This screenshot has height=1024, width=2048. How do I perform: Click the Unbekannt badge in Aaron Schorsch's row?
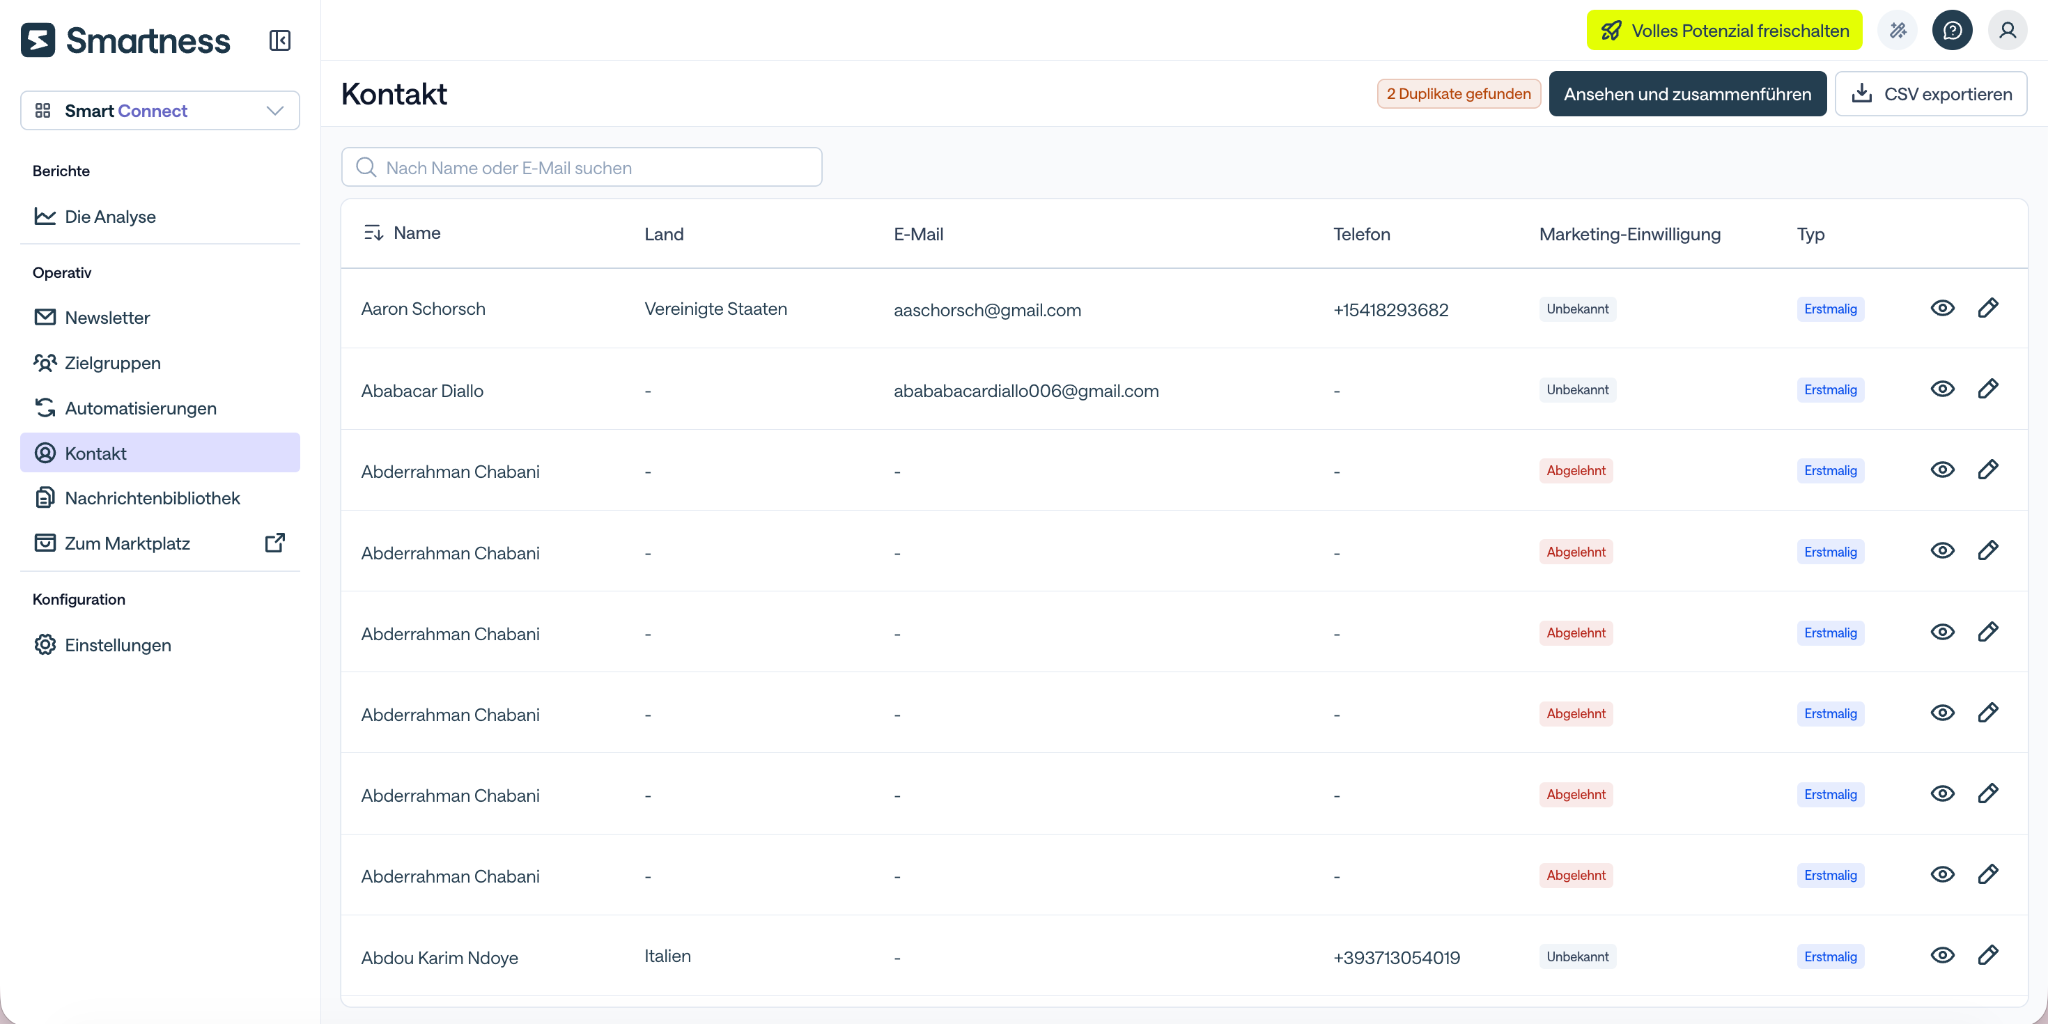[x=1578, y=309]
